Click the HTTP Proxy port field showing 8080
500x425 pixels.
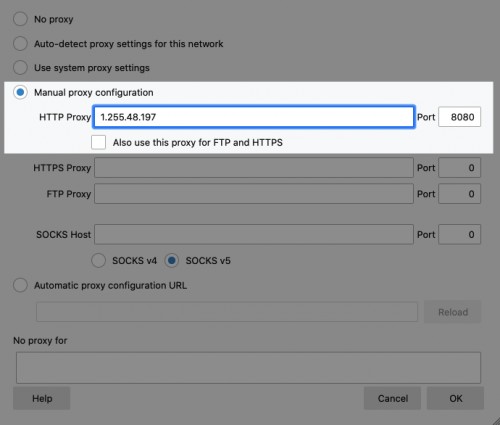[459, 117]
